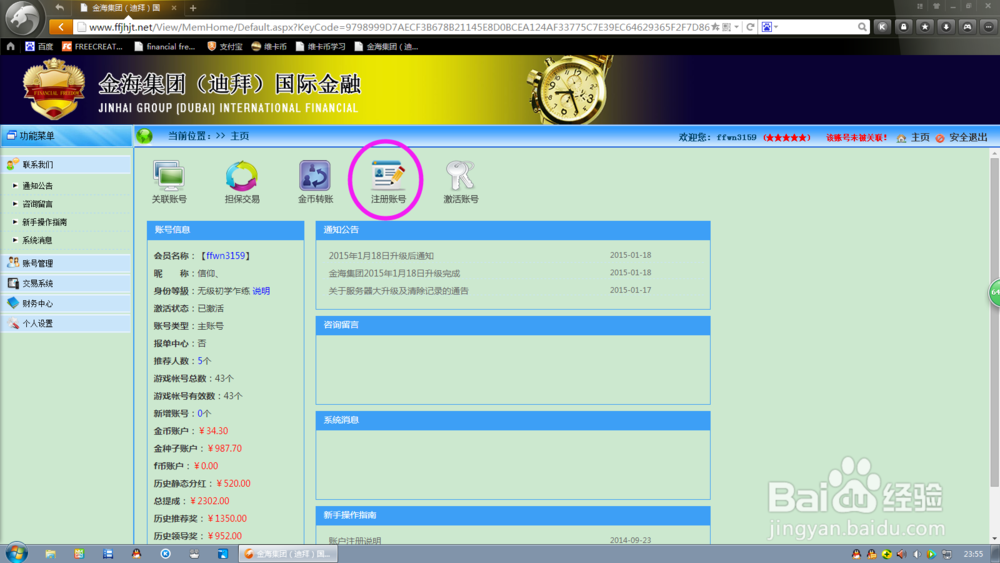Open the 支付宝 bookmark
The image size is (1000, 563).
coord(225,47)
